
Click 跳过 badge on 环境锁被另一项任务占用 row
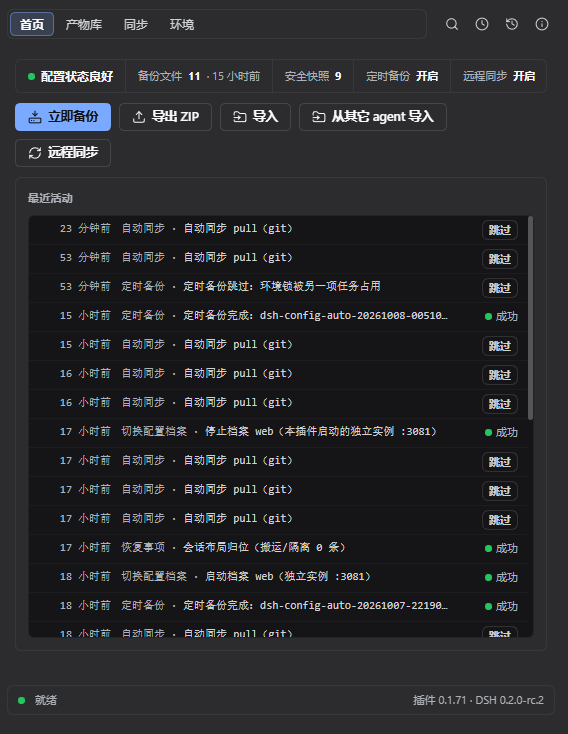tap(500, 288)
